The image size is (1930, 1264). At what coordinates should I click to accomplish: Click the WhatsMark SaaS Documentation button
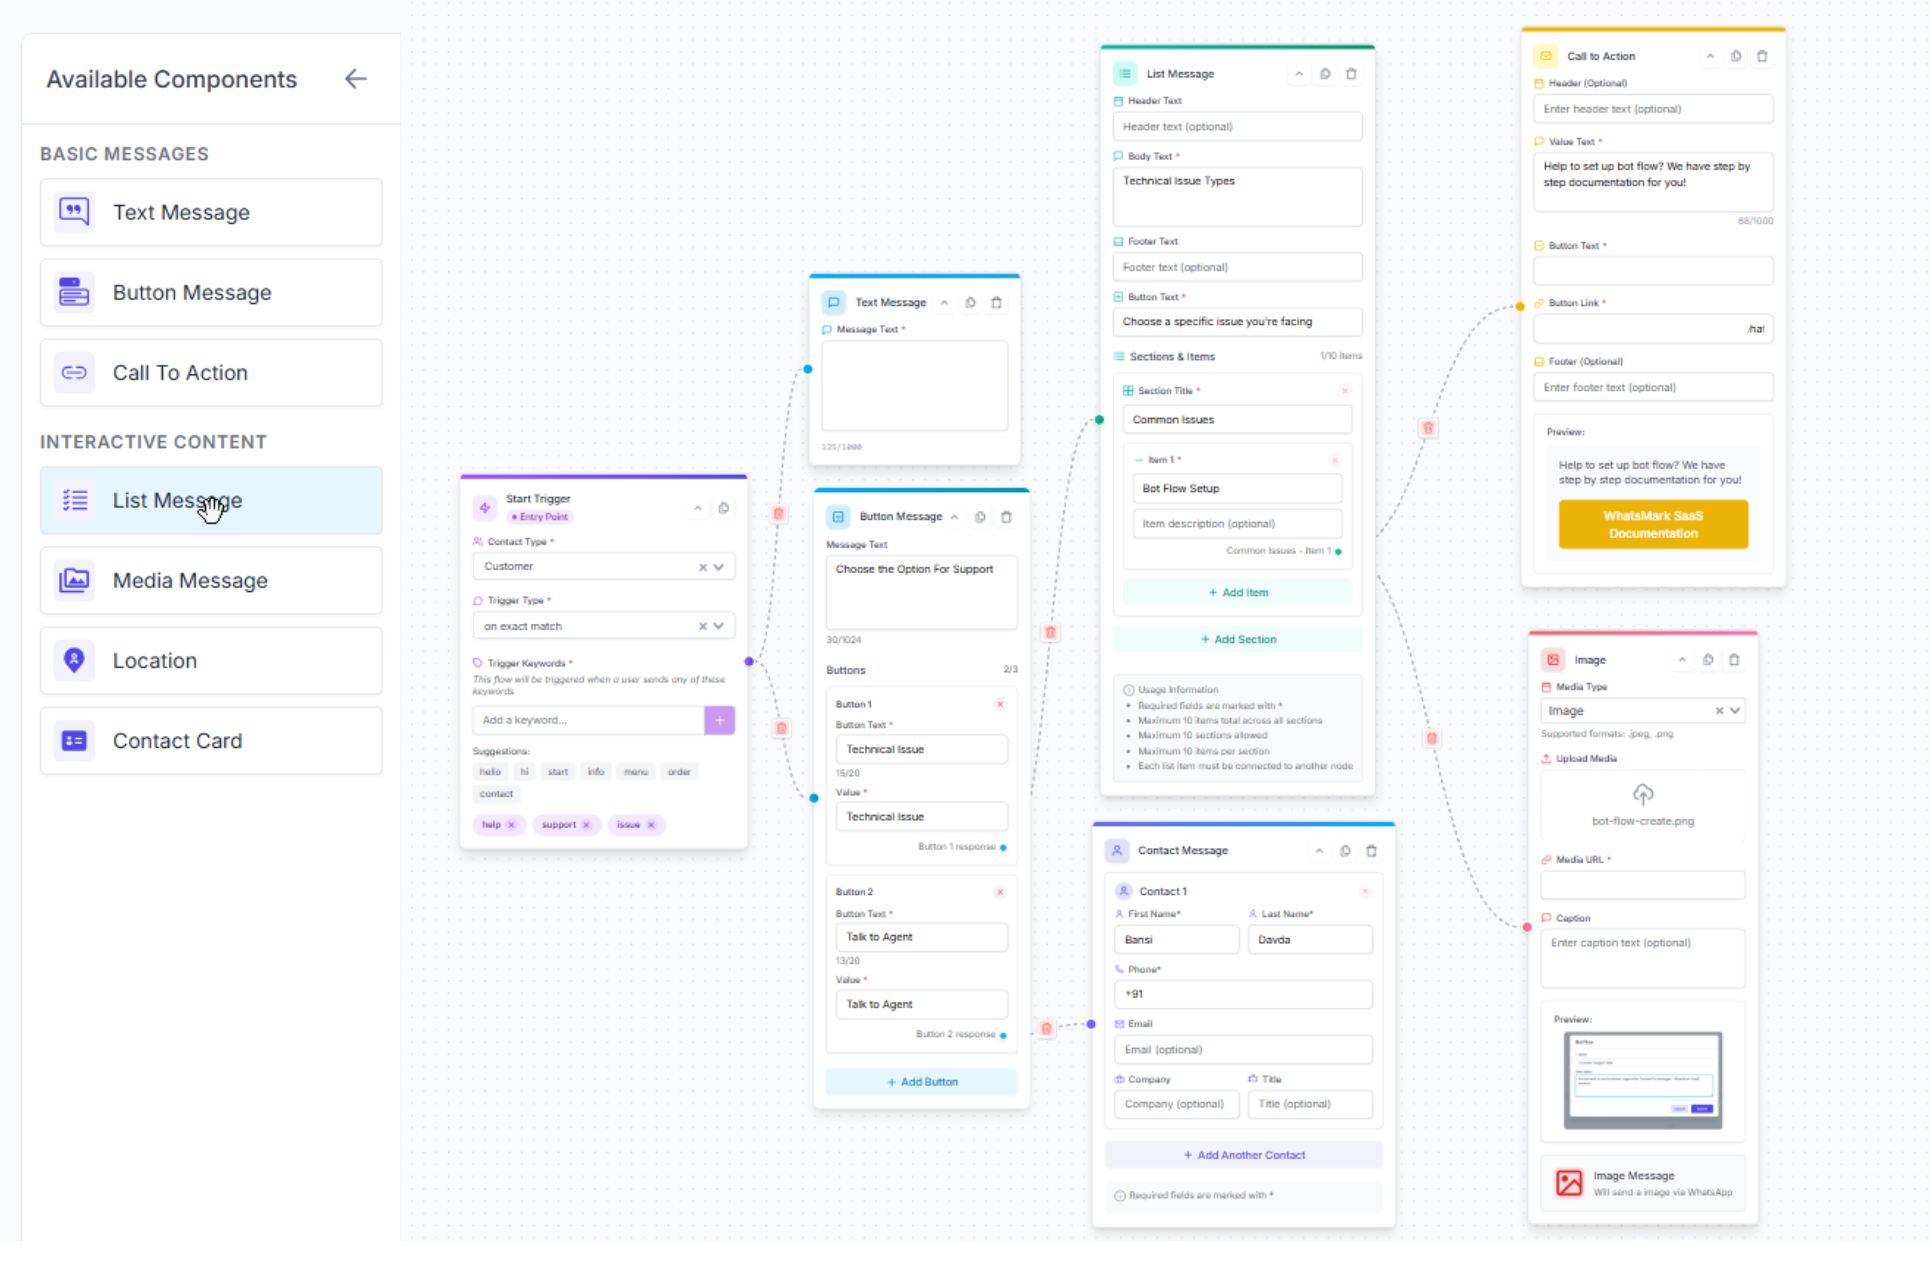[x=1652, y=524]
